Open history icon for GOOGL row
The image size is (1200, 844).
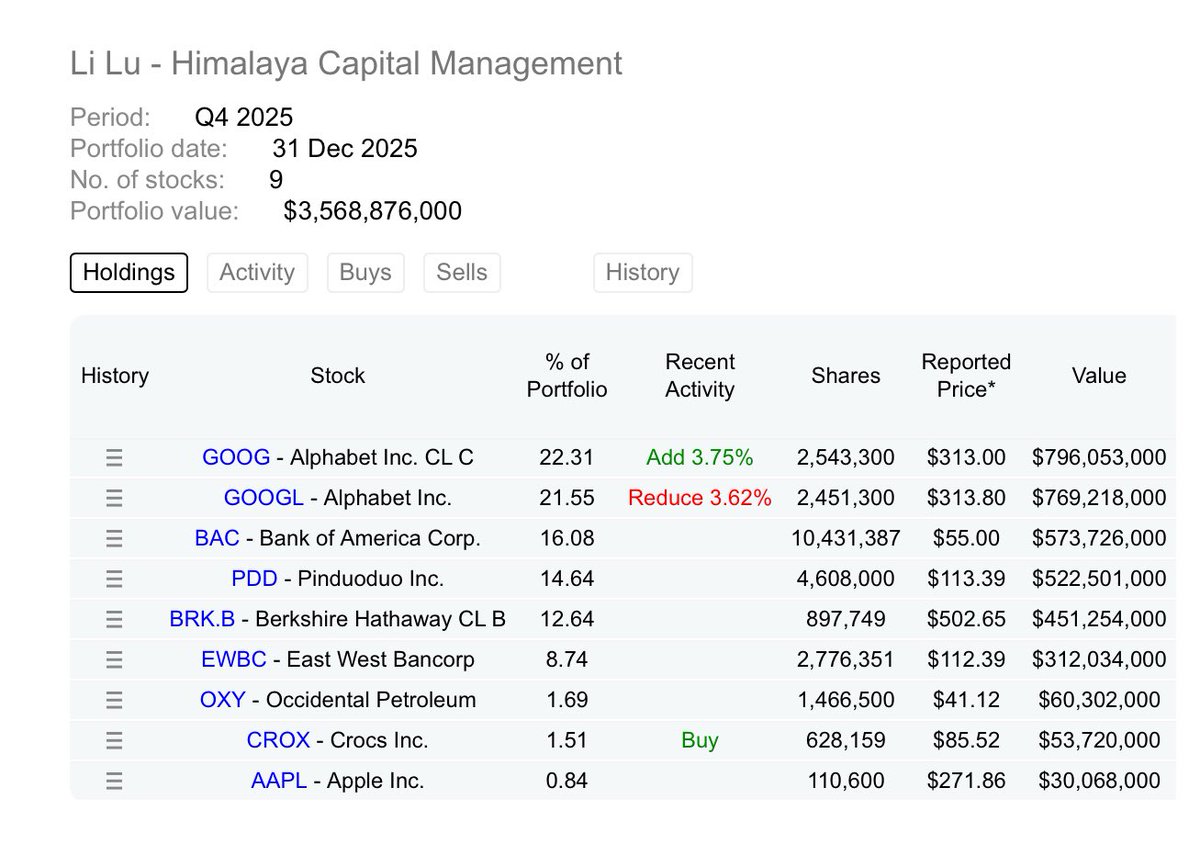tap(114, 498)
